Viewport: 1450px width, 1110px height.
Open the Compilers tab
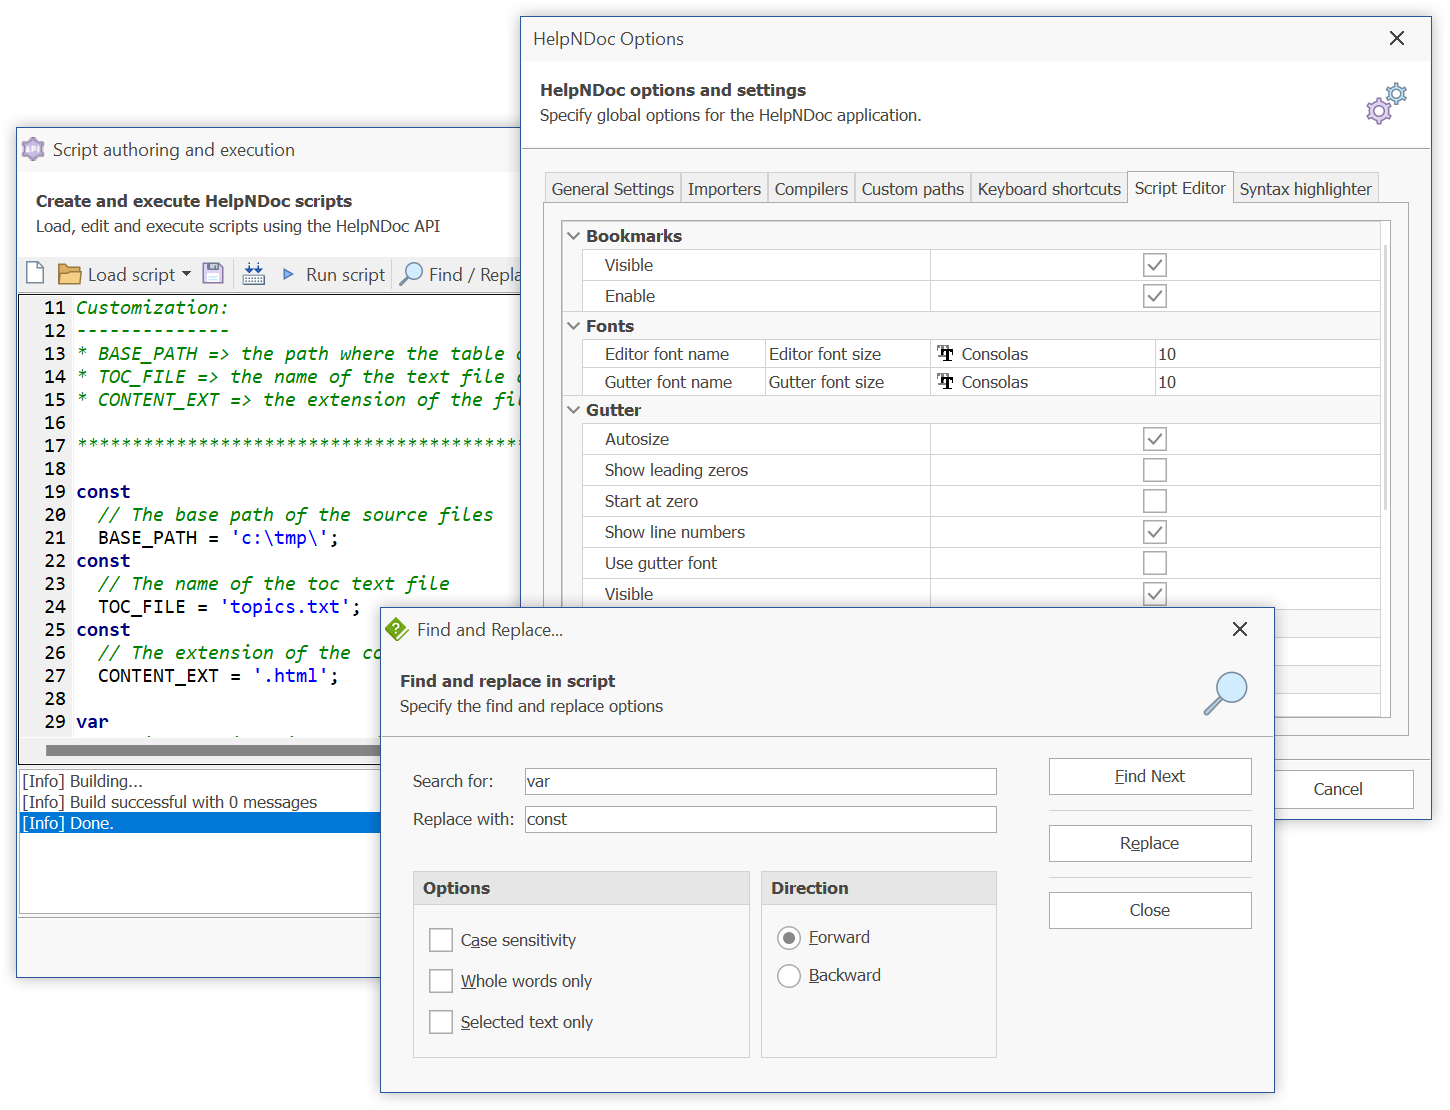(811, 189)
